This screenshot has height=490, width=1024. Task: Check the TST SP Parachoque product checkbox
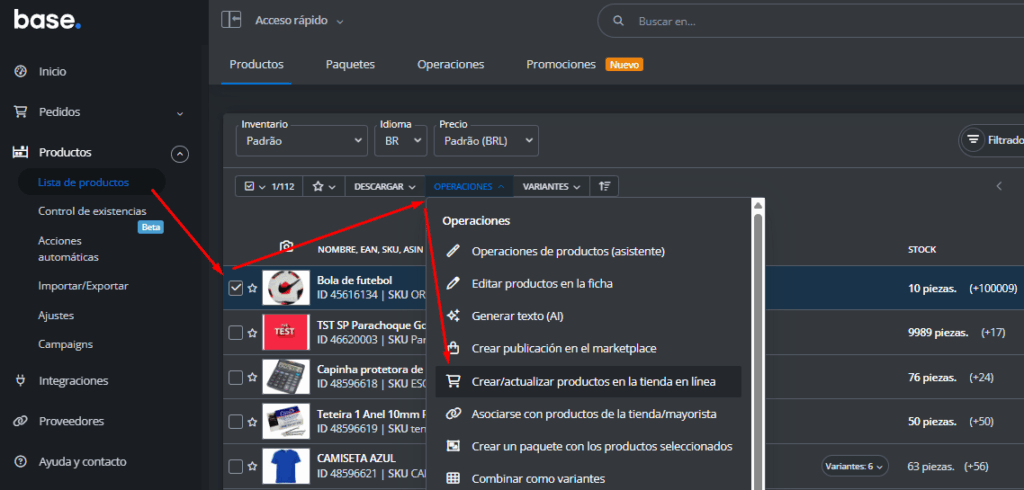236,333
